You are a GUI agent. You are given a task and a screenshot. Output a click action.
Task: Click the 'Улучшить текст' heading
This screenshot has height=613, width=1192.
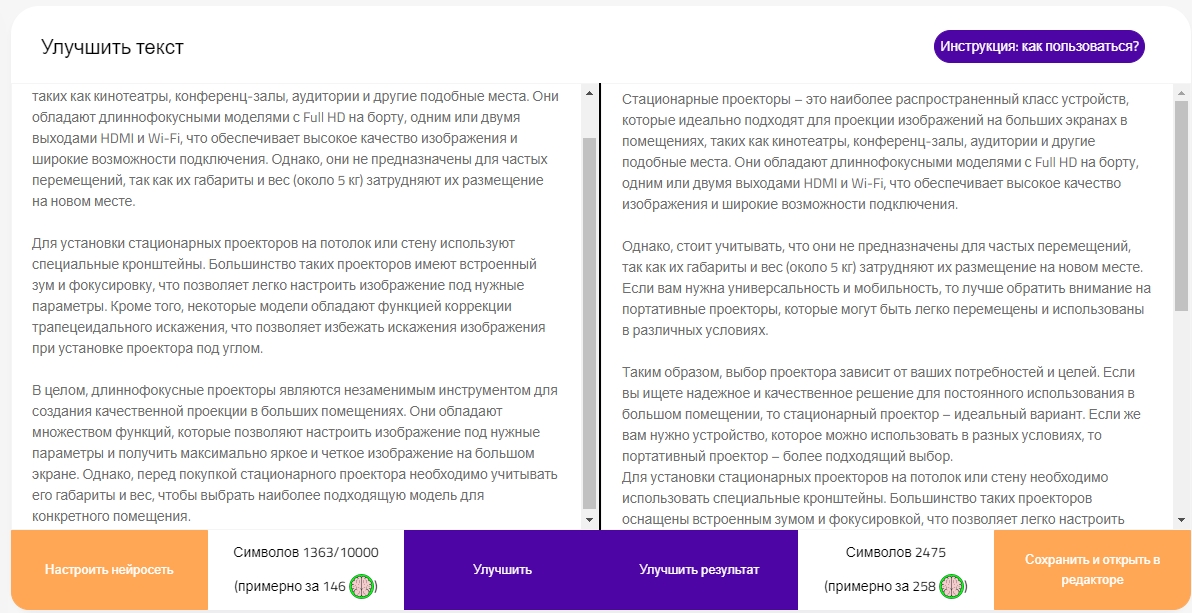113,47
